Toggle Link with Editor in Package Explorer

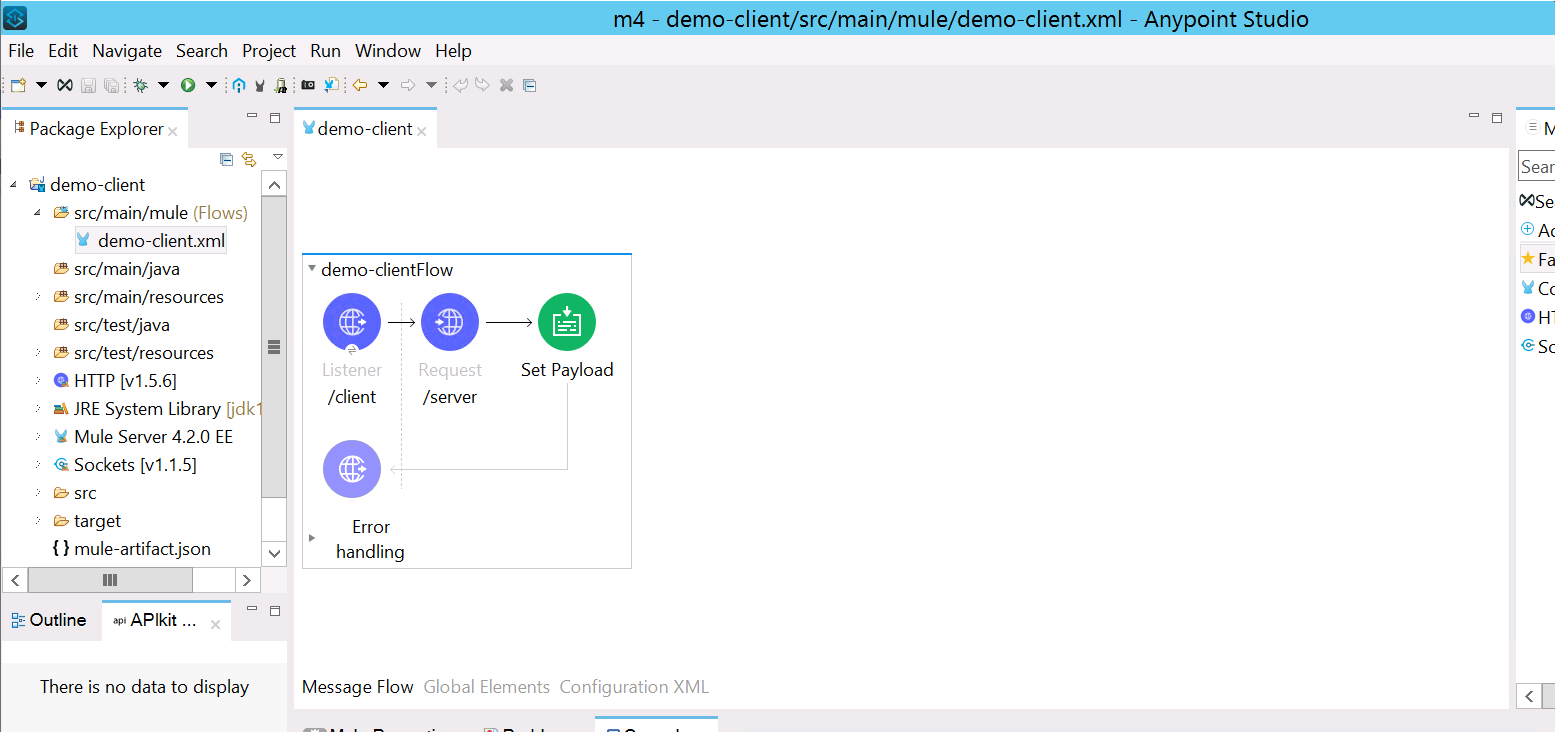click(249, 159)
